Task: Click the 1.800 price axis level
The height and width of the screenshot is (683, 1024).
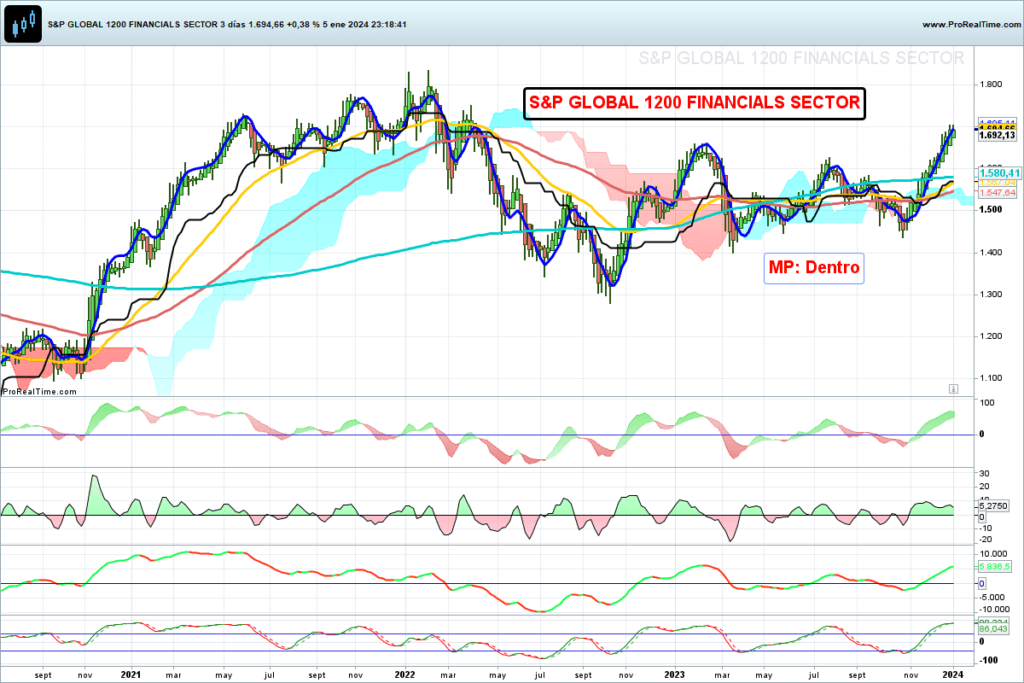Action: [991, 84]
